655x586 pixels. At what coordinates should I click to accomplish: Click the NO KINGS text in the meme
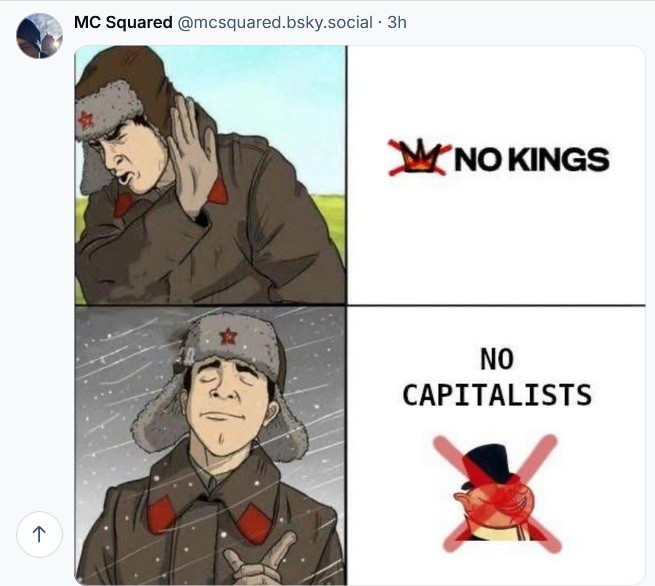(x=530, y=158)
